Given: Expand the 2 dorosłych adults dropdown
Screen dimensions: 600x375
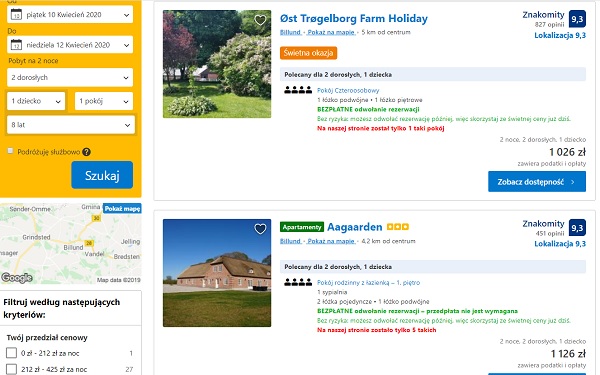Looking at the screenshot, I should tap(70, 77).
